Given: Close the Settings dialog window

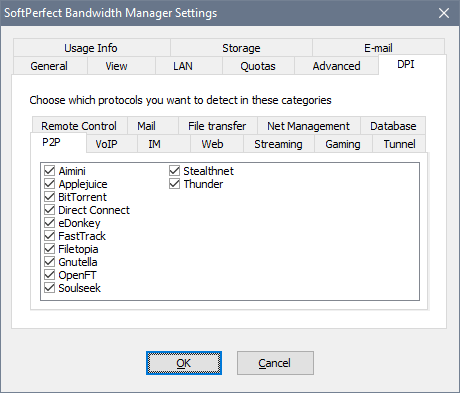Looking at the screenshot, I should [444, 13].
